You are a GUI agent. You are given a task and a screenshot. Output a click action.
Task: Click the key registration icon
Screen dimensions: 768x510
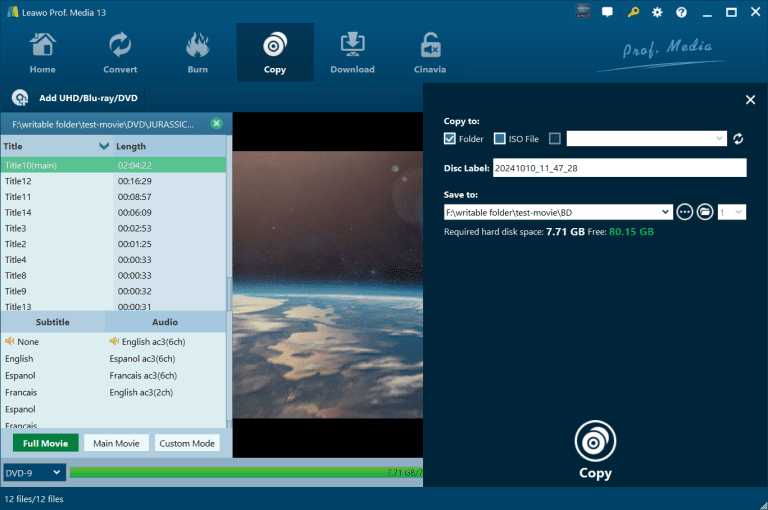click(x=632, y=12)
